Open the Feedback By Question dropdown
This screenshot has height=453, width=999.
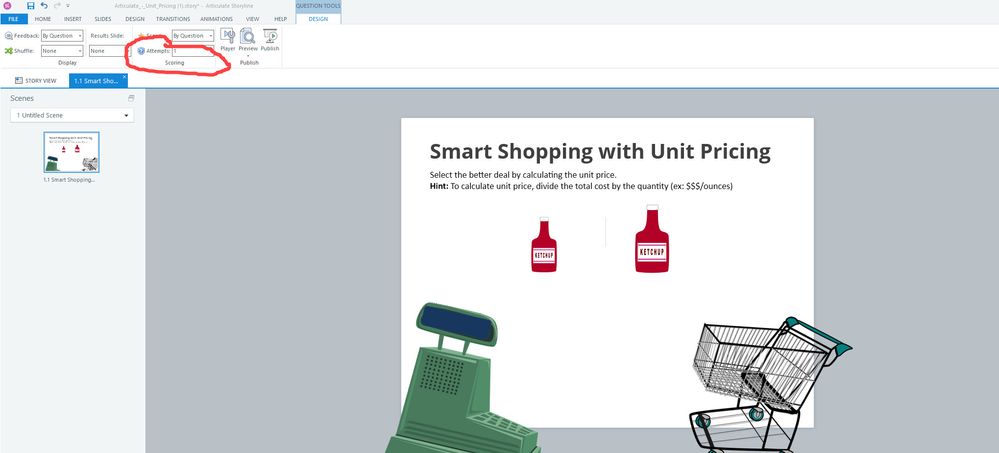62,36
